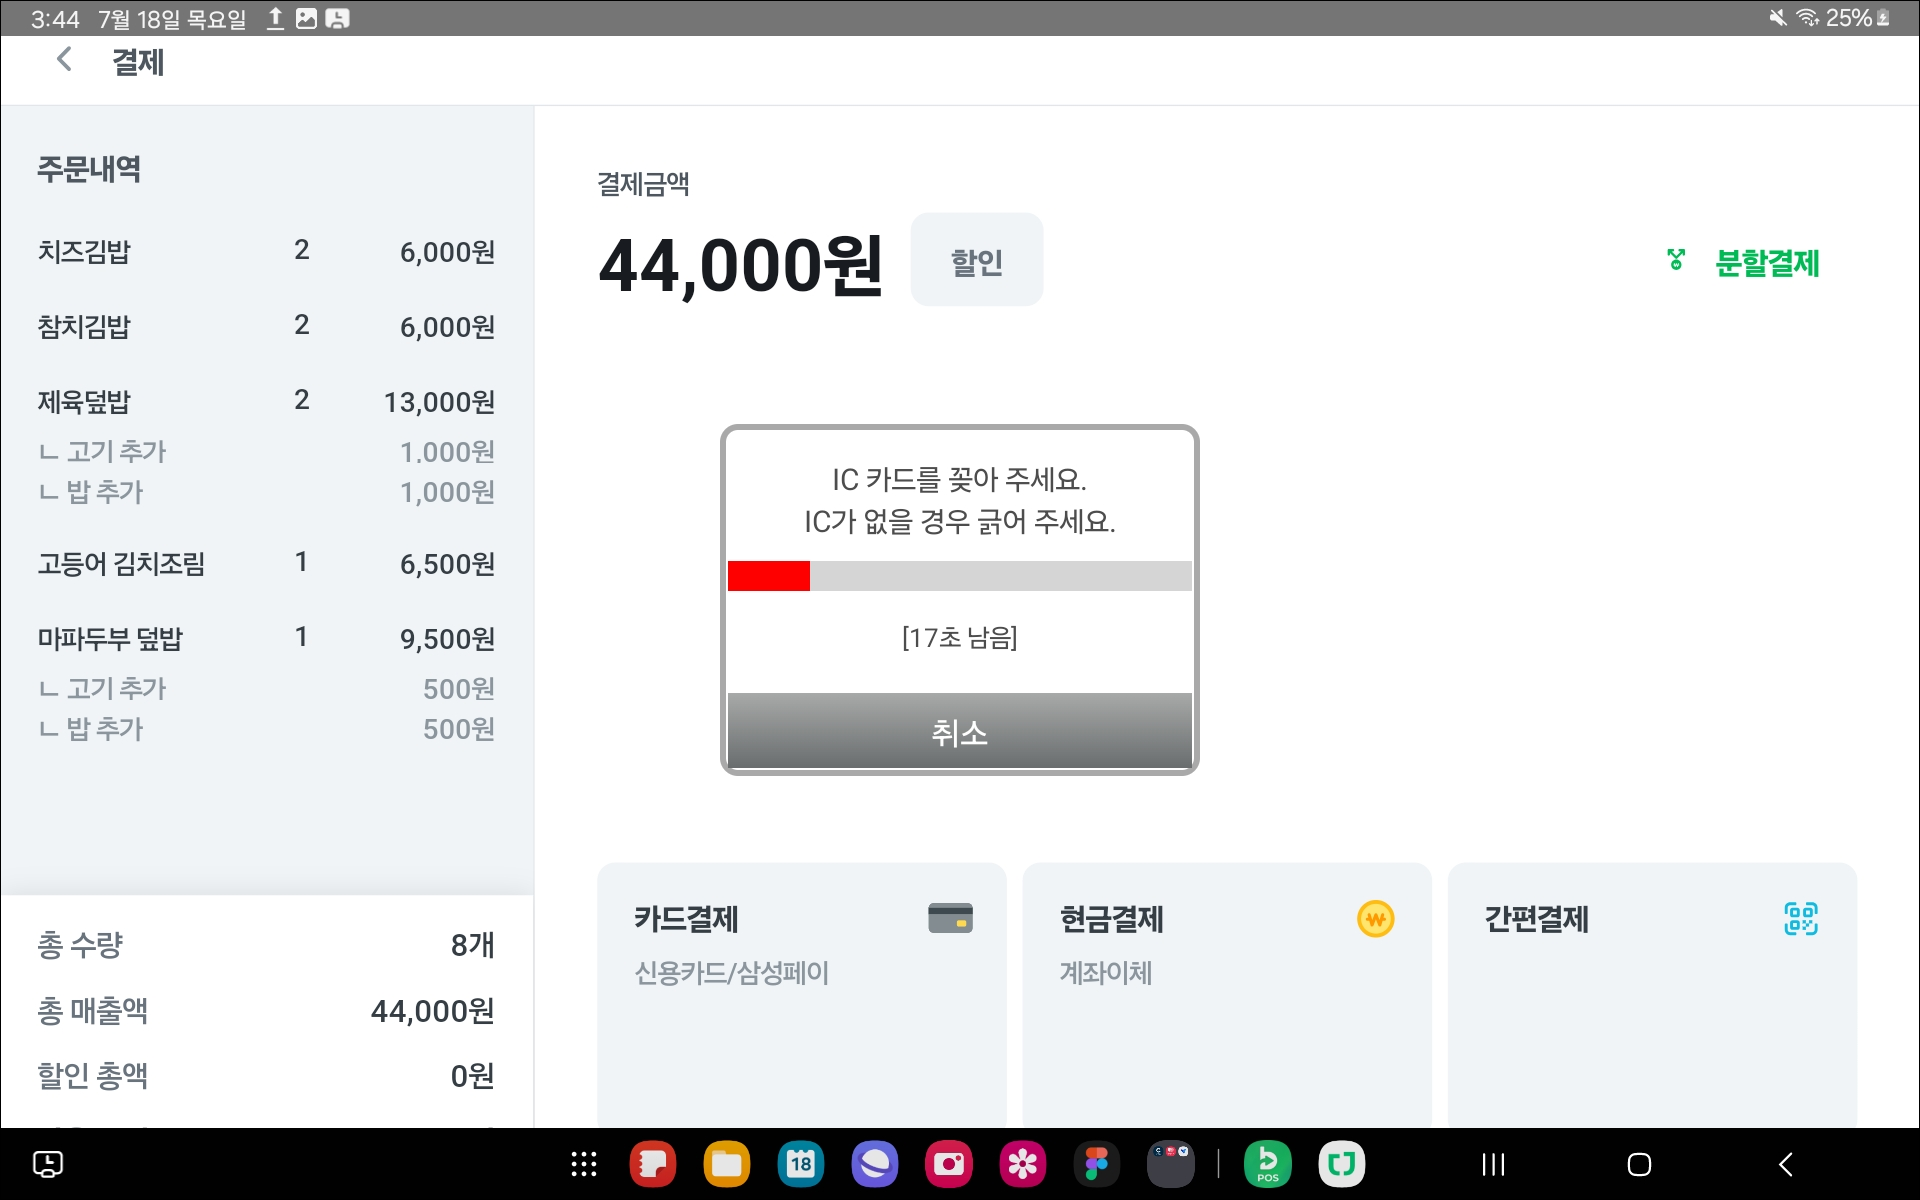The image size is (1920, 1200).
Task: Open the green POS app in dock
Action: 1267,1164
